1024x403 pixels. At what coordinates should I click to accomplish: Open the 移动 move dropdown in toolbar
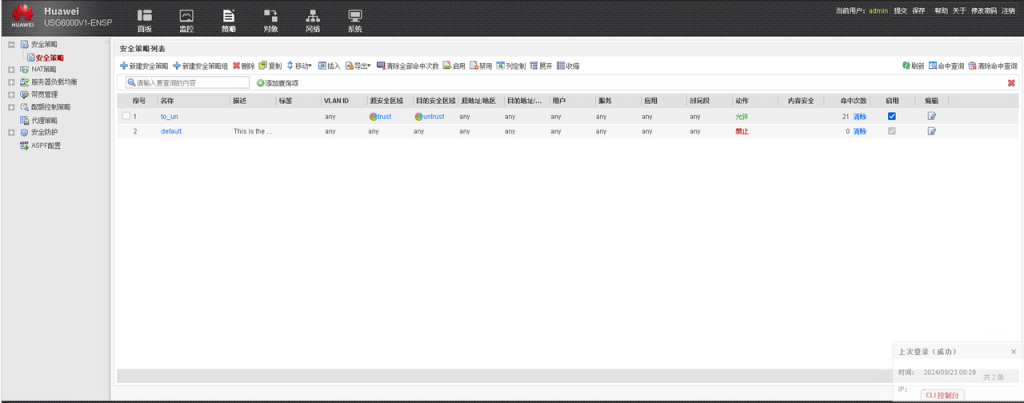coord(299,66)
